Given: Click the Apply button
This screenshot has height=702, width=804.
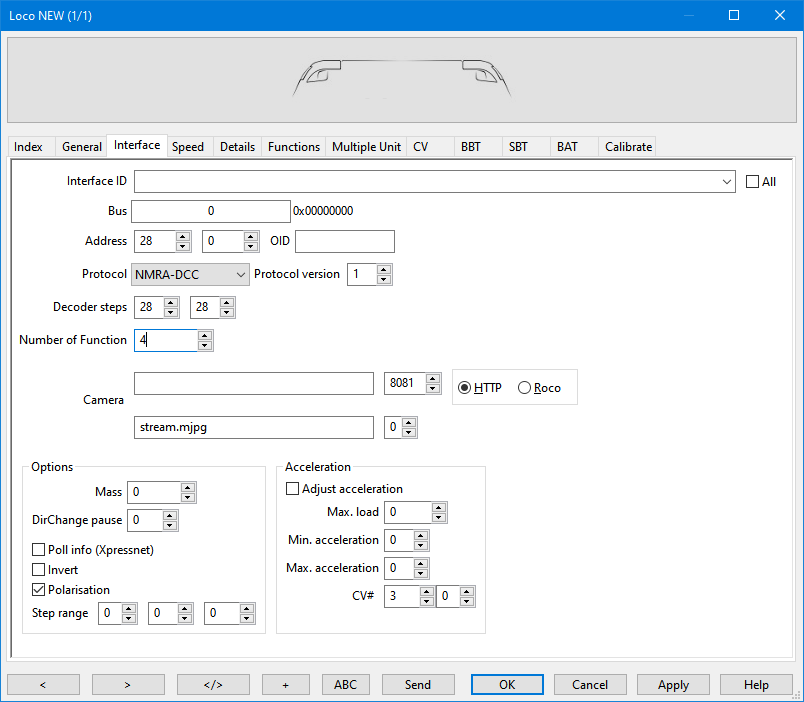Looking at the screenshot, I should [x=673, y=685].
